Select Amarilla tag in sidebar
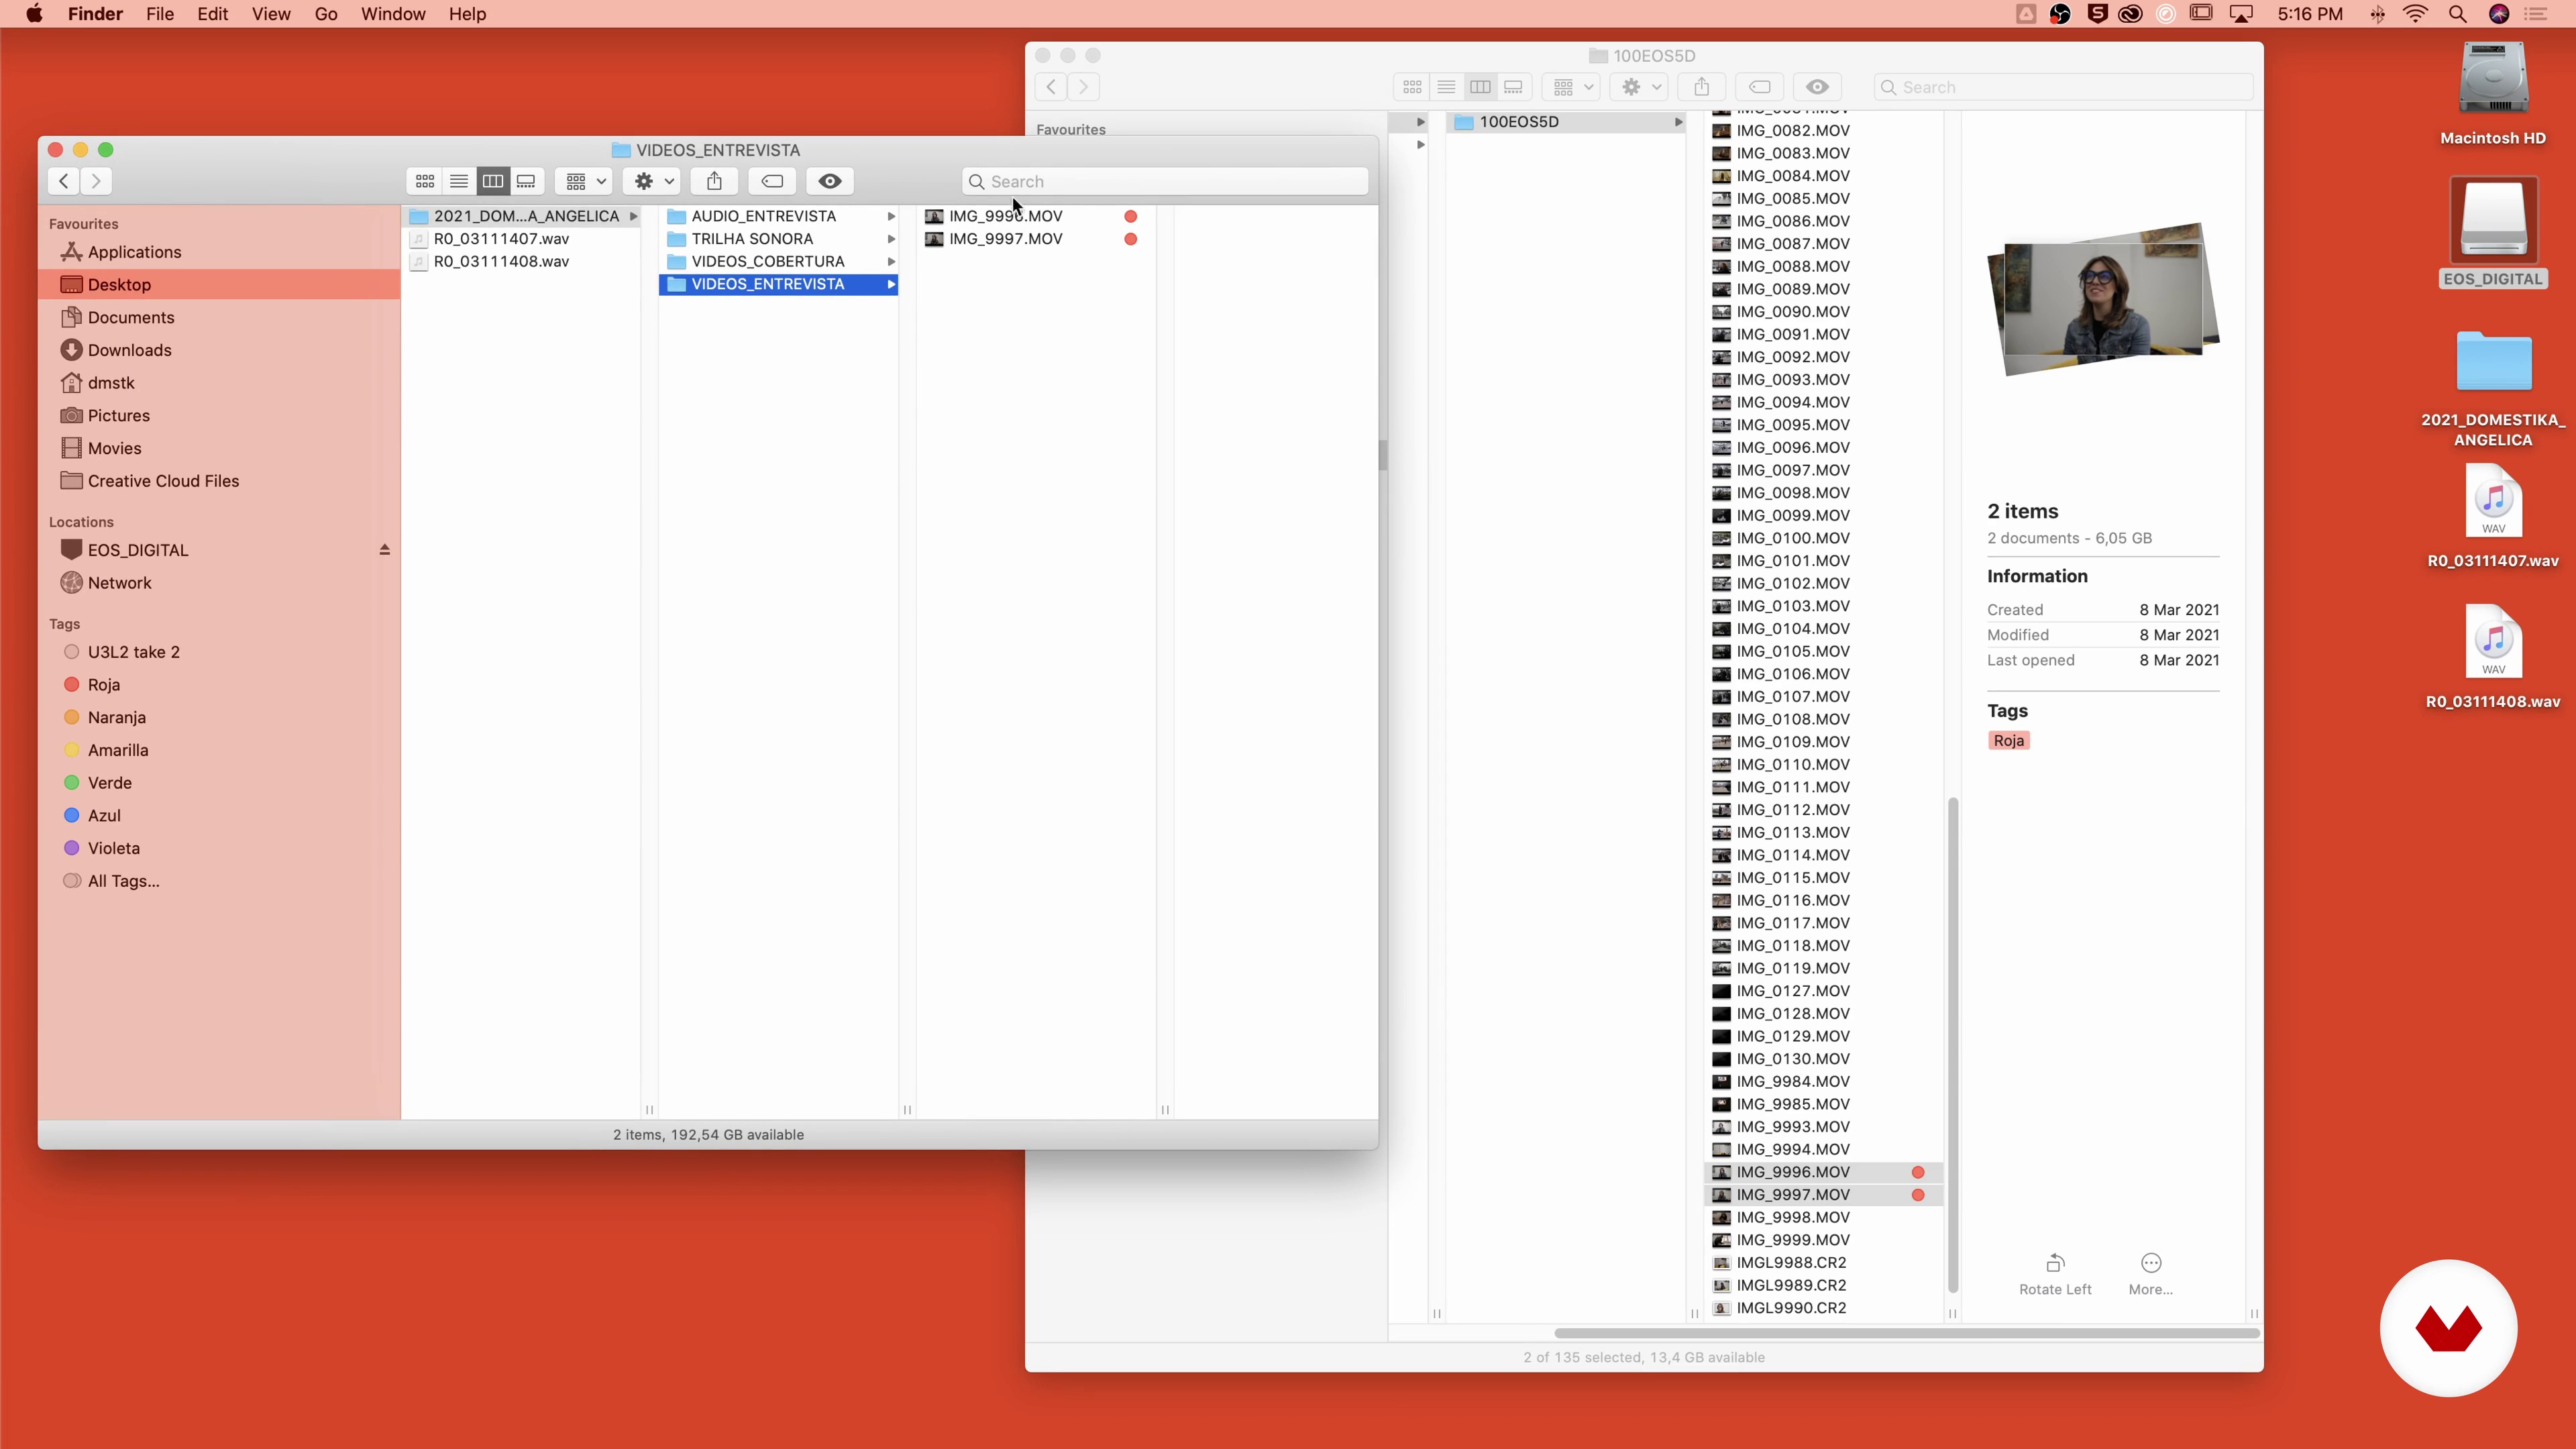2576x1449 pixels. click(x=220, y=750)
